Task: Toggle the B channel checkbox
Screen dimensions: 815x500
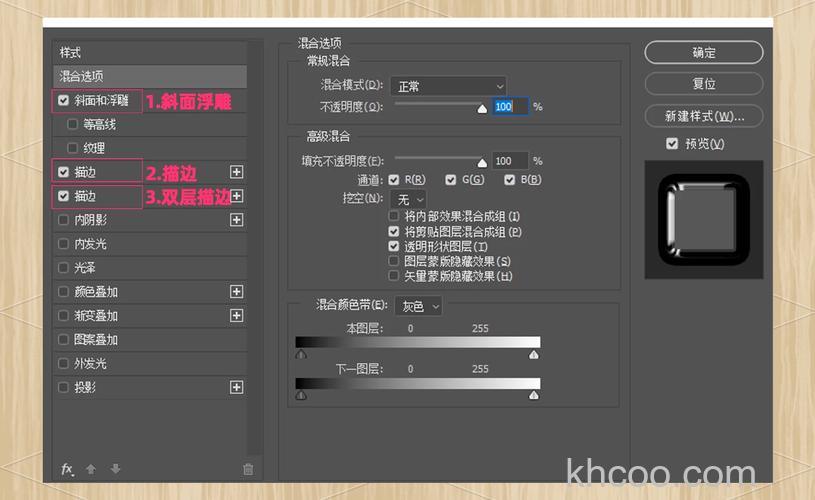Action: tap(509, 180)
